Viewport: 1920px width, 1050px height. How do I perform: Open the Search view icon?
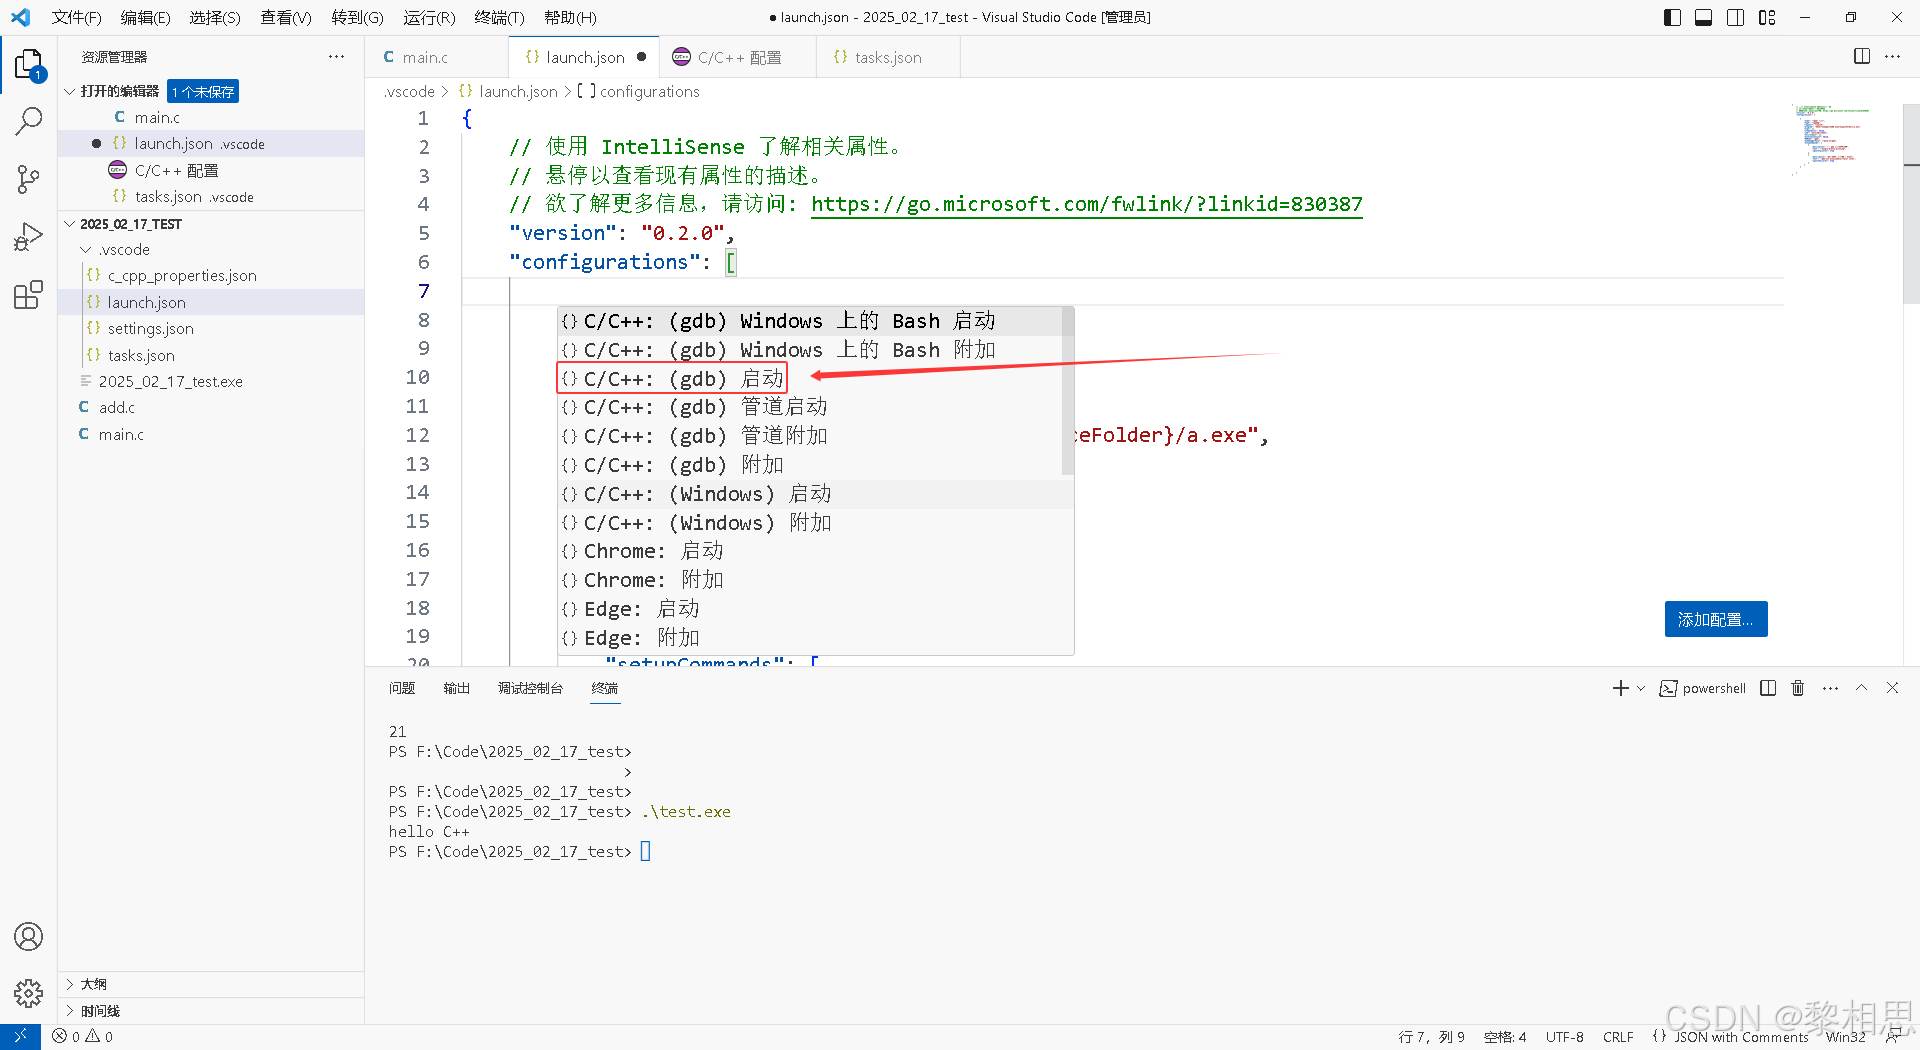(x=28, y=122)
